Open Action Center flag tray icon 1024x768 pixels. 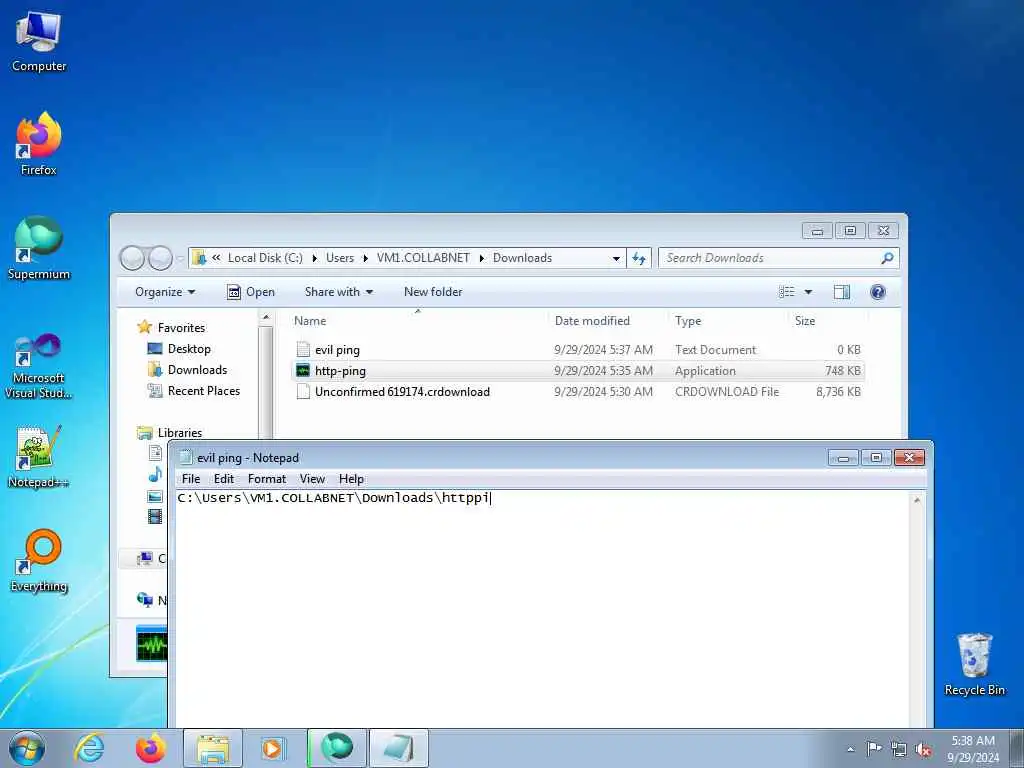point(873,749)
